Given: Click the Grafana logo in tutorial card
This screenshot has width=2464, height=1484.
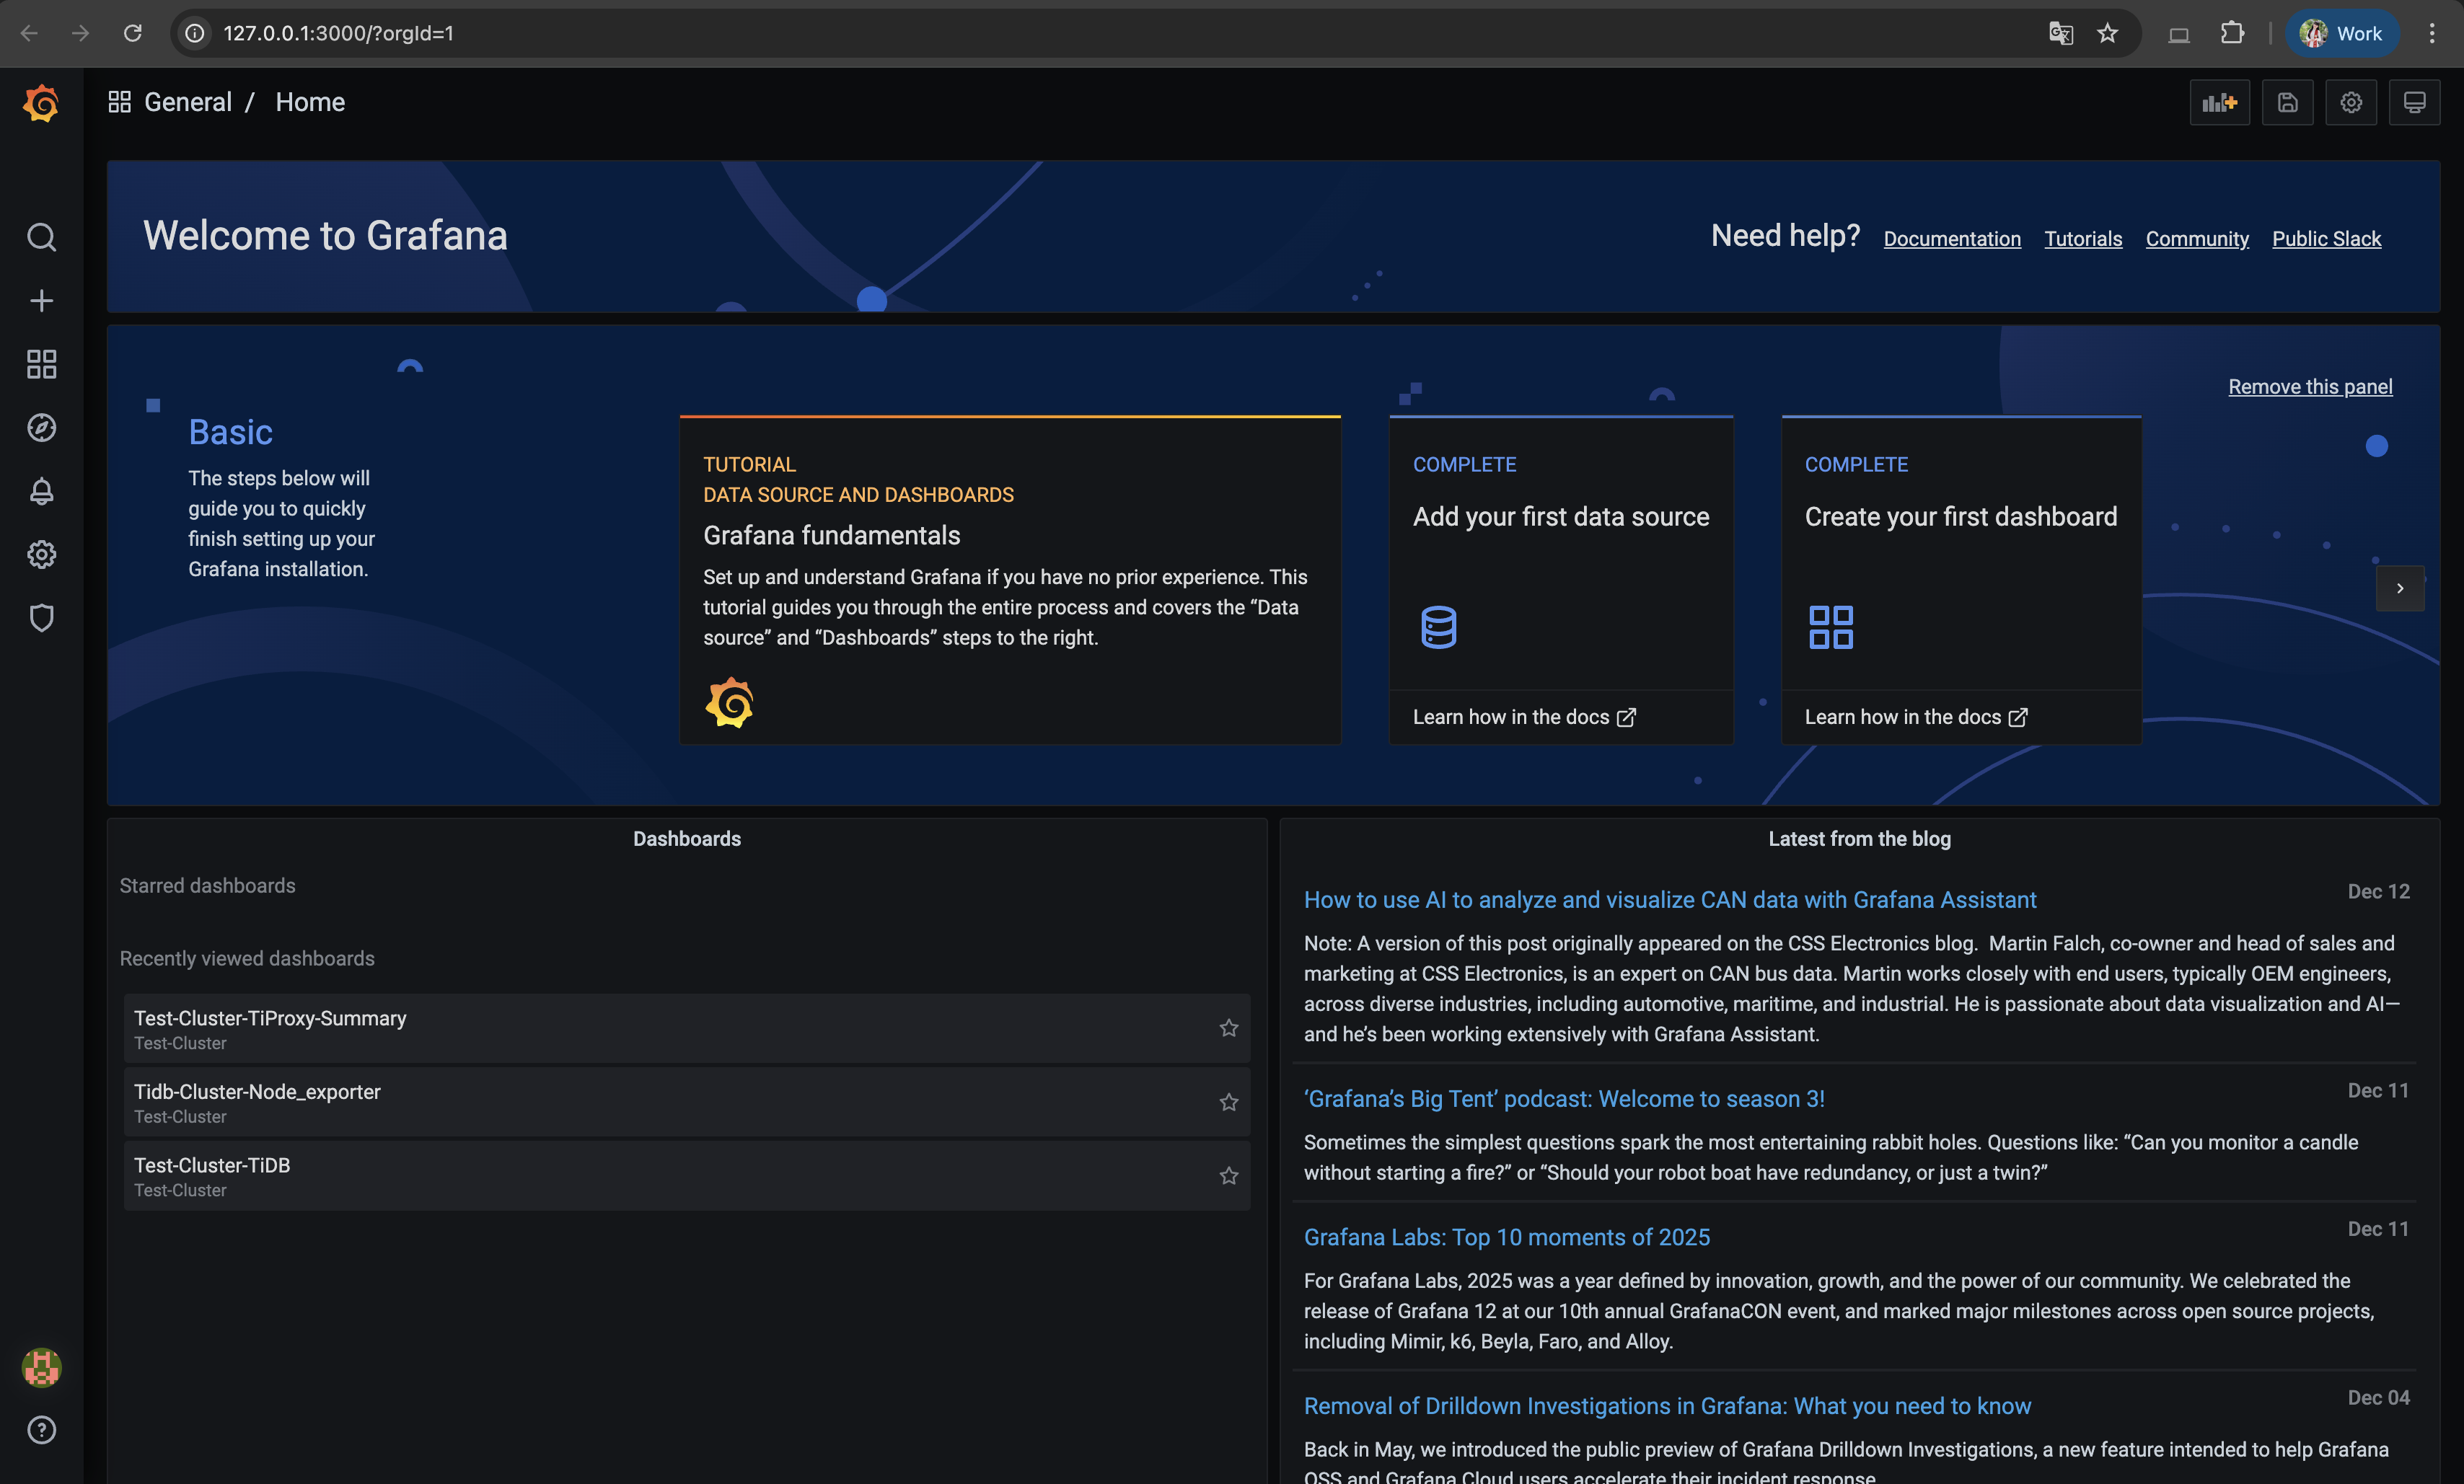Looking at the screenshot, I should [x=729, y=702].
